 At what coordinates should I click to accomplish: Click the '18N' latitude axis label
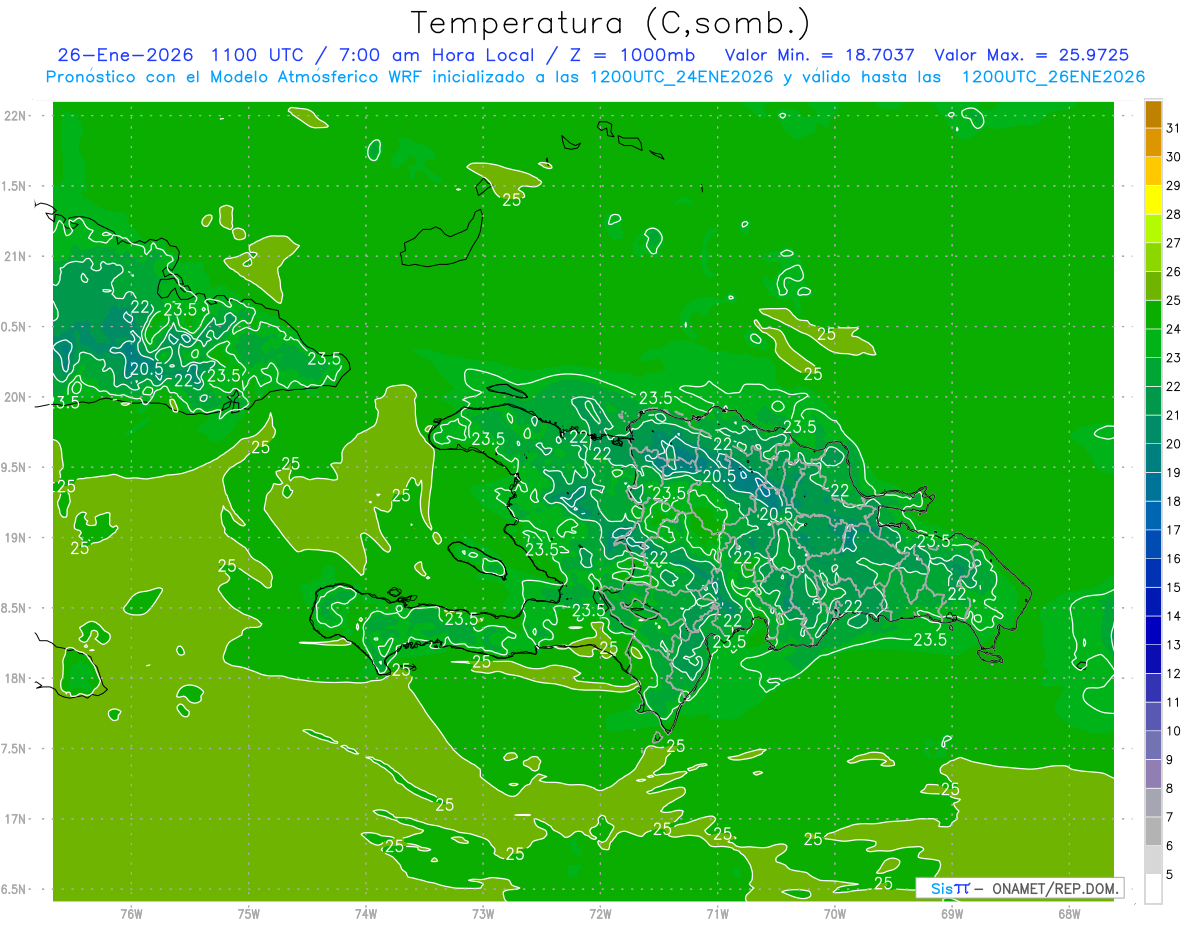(x=16, y=678)
